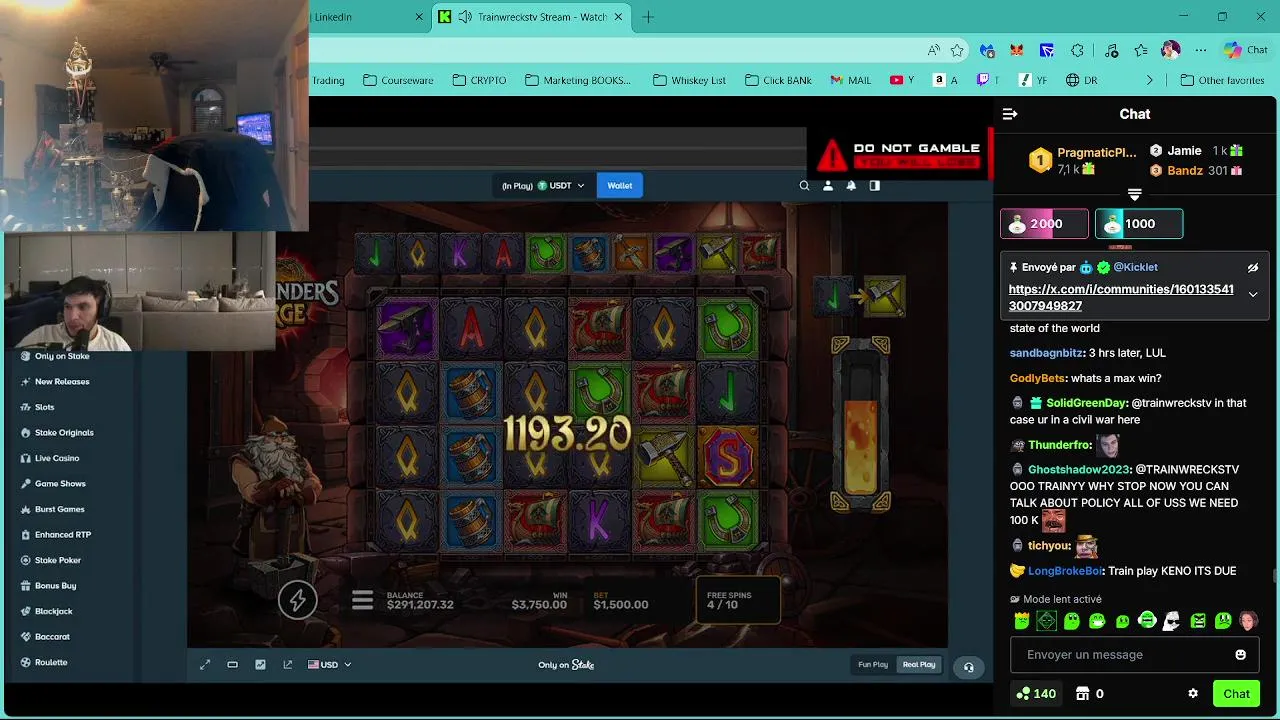The width and height of the screenshot is (1280, 720).
Task: Switch to Fun Play mode
Action: [873, 664]
